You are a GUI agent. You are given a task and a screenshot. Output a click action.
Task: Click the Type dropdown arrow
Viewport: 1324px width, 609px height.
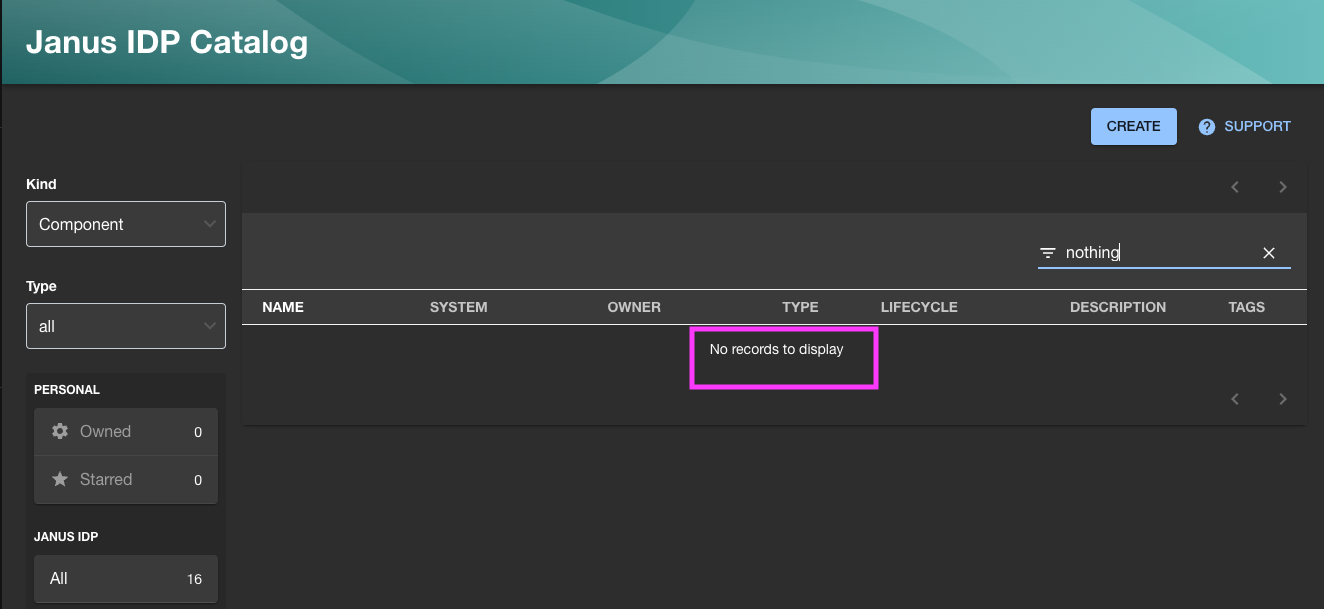point(210,326)
